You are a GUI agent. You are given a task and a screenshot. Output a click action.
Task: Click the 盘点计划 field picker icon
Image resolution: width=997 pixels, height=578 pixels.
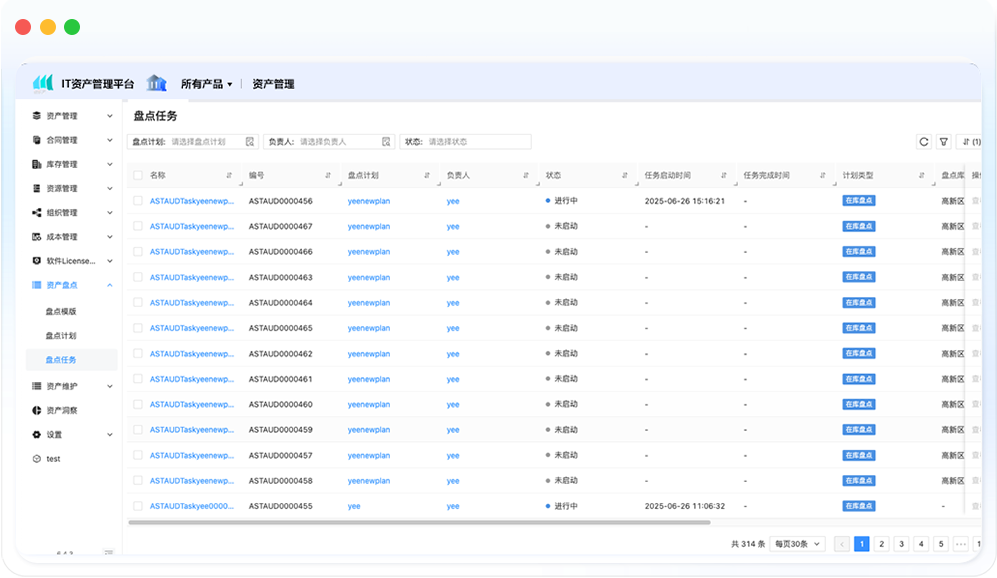(250, 142)
